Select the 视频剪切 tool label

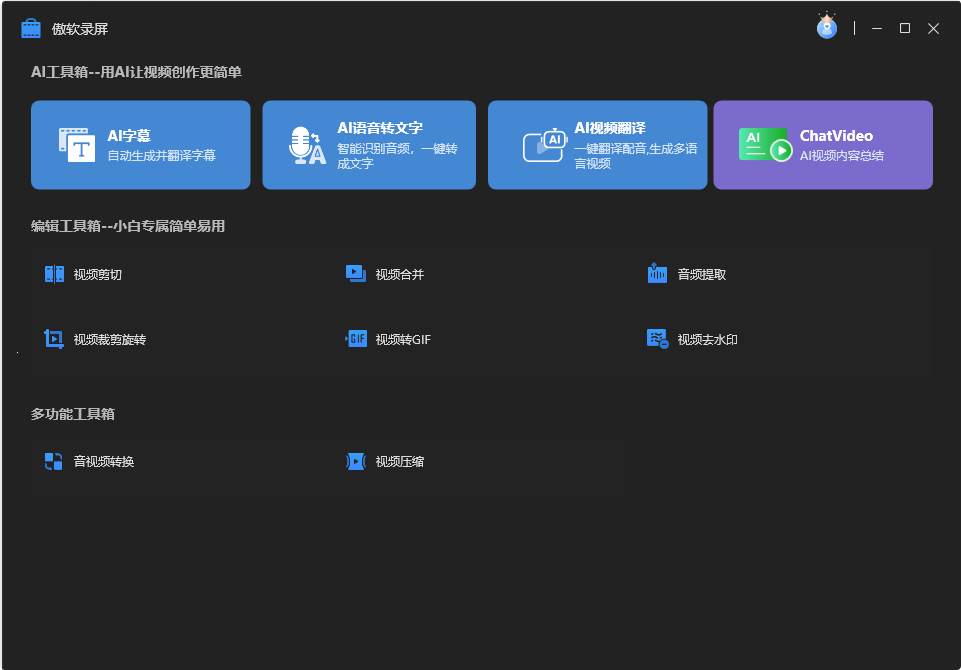tap(97, 275)
